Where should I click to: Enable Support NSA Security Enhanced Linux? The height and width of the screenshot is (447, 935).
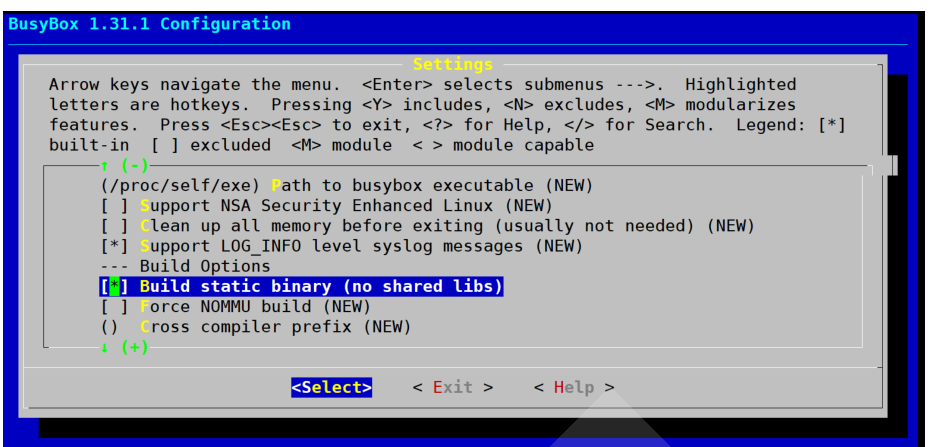tap(114, 206)
